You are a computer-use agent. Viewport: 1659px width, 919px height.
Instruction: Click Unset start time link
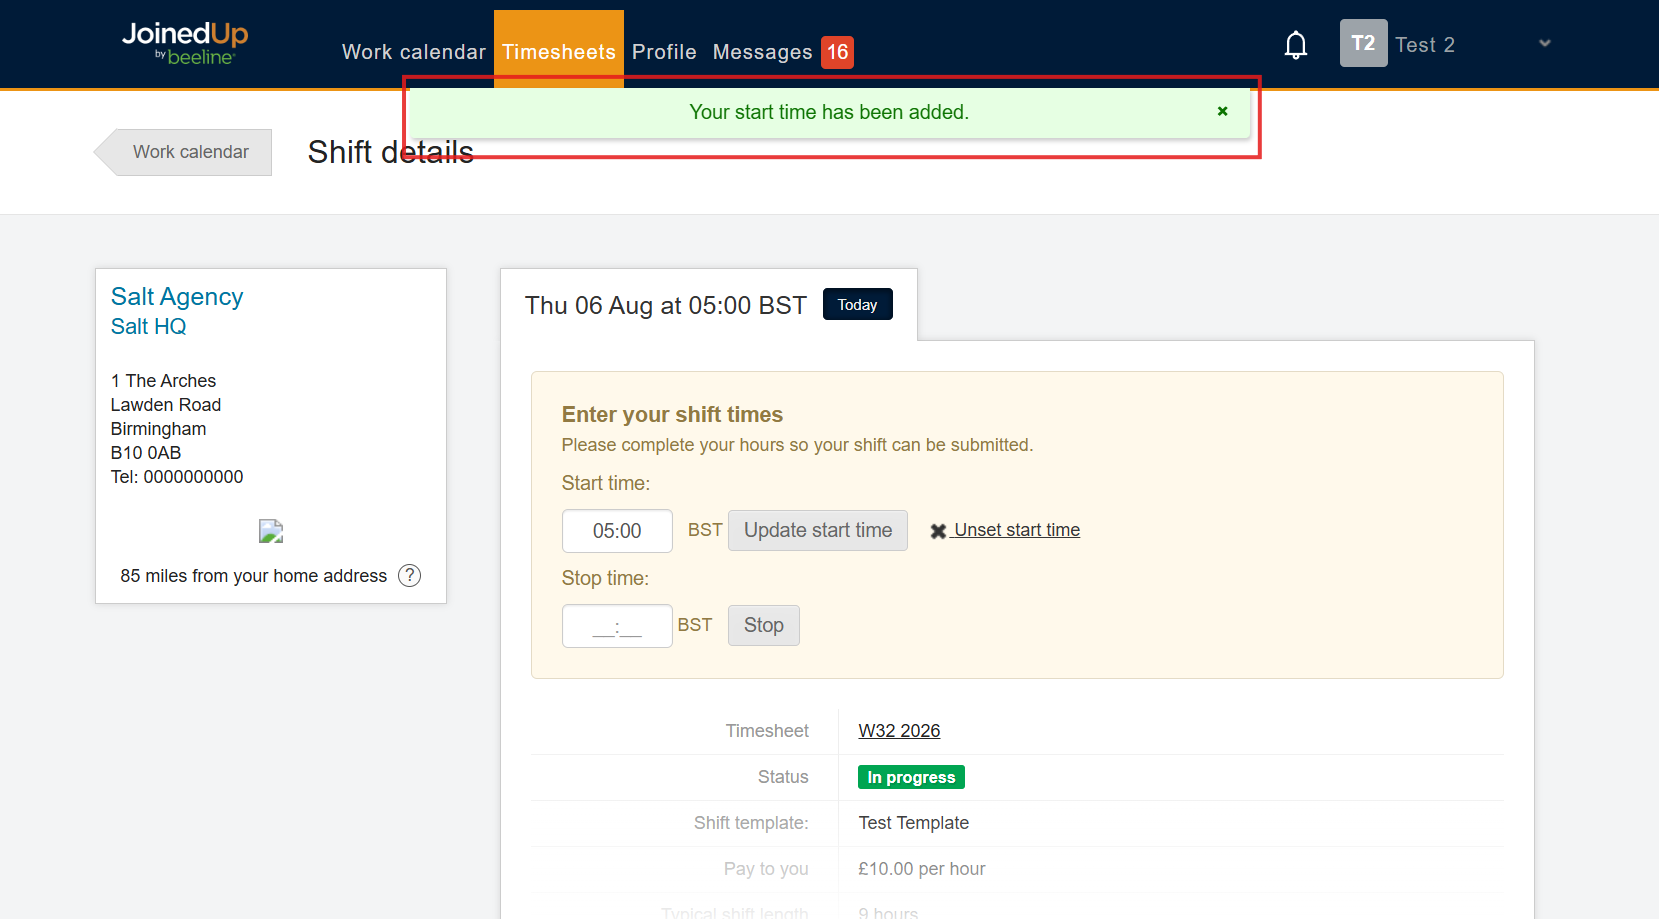1005,530
